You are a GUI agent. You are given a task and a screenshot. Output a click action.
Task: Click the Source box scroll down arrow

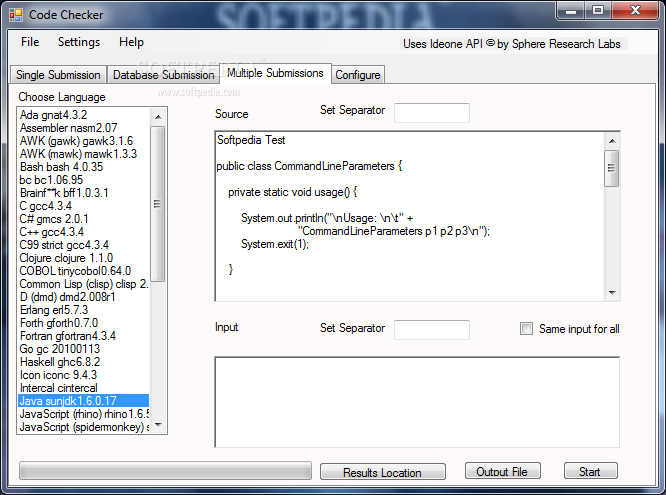point(612,292)
